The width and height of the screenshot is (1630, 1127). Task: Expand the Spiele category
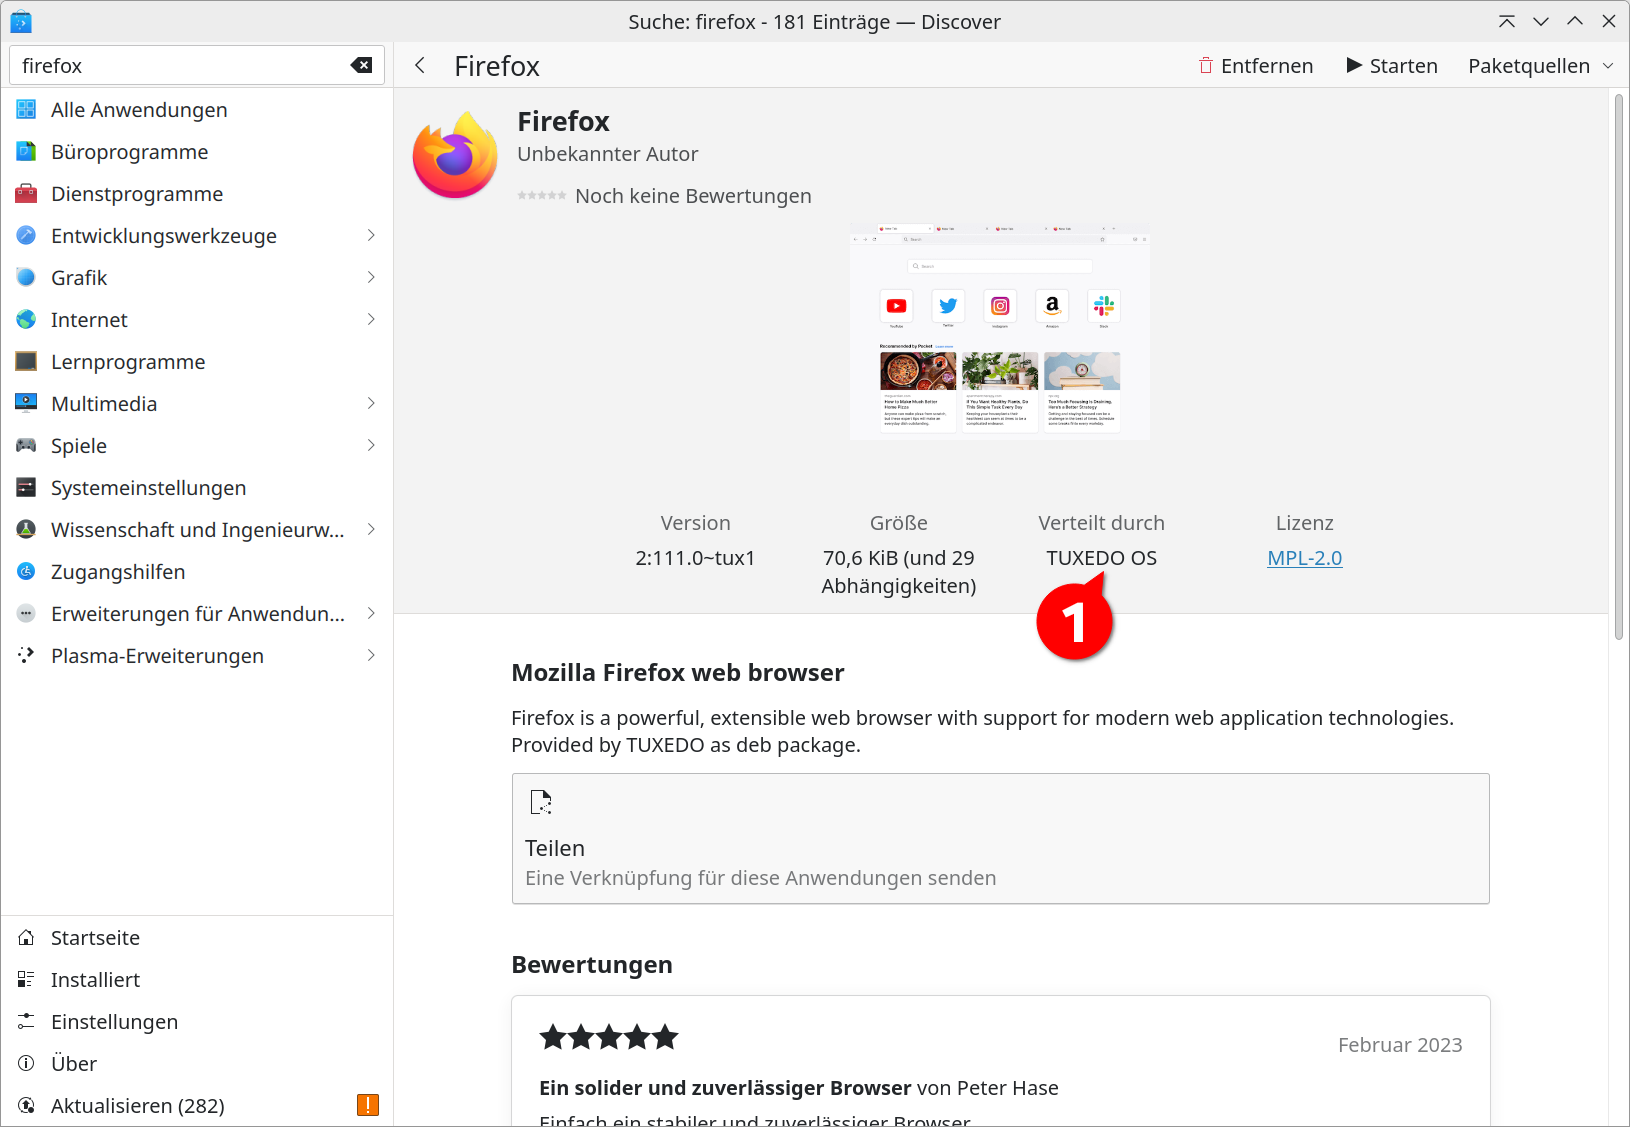[x=371, y=445]
